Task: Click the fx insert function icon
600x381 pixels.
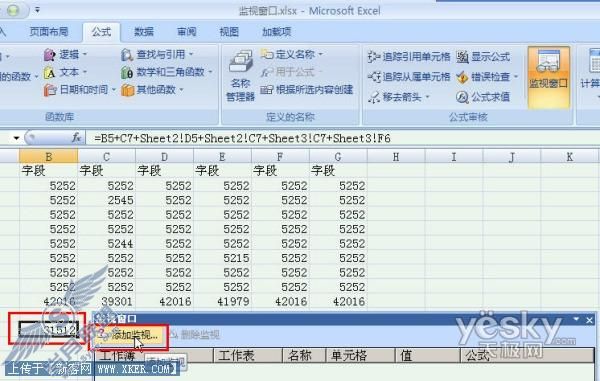Action: (77, 138)
